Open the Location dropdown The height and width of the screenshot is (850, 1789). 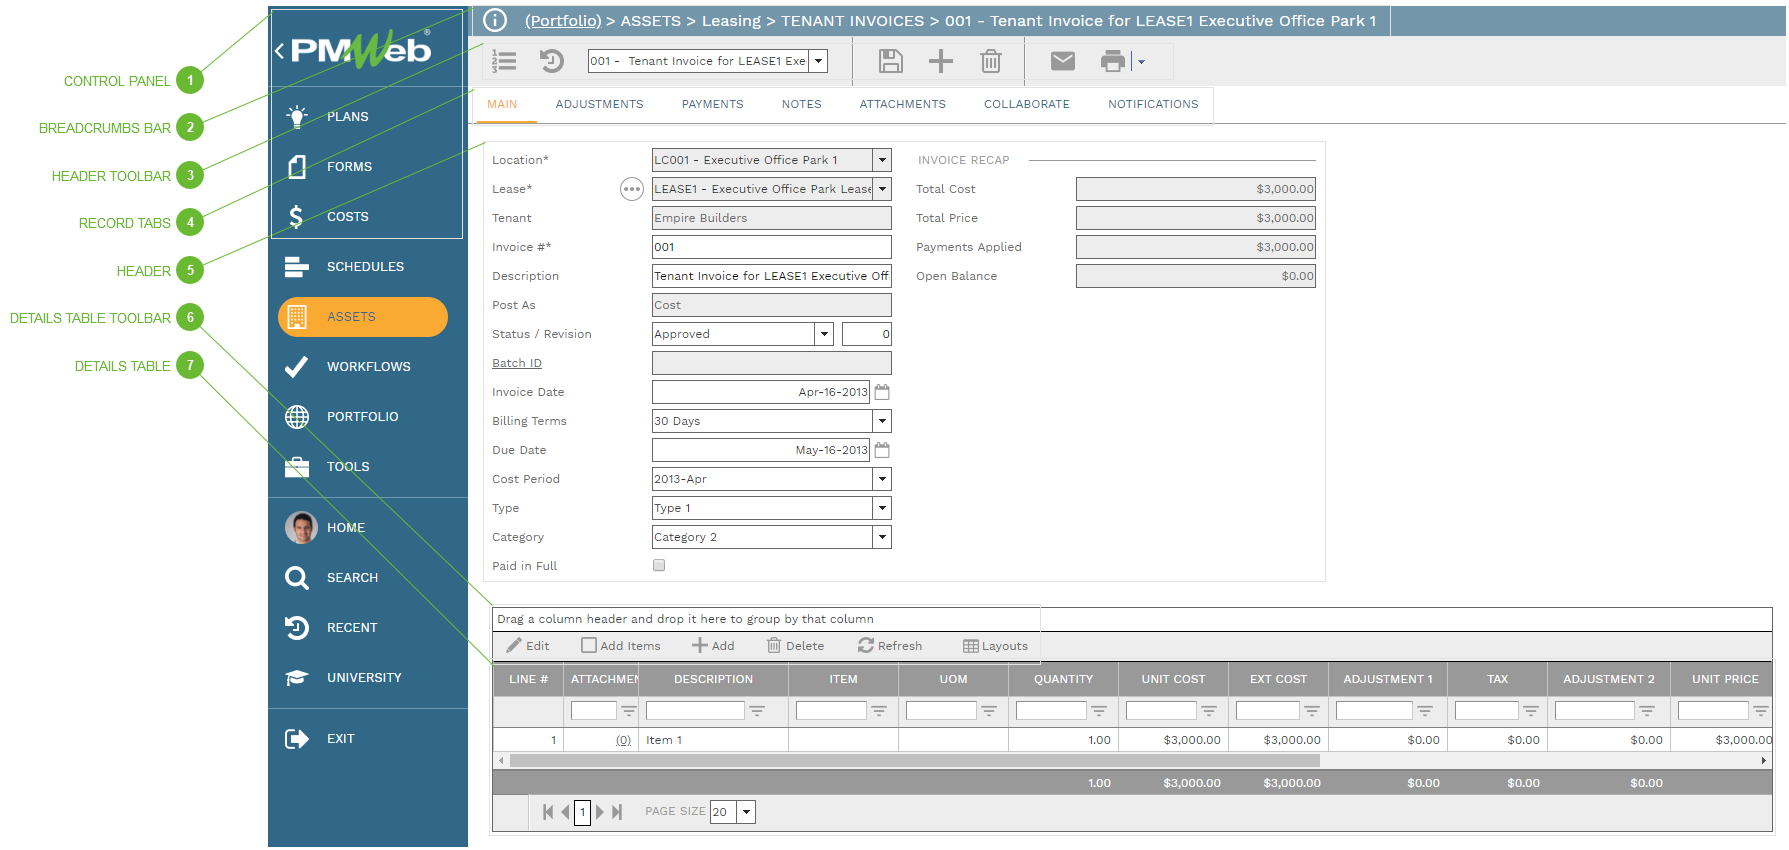882,160
